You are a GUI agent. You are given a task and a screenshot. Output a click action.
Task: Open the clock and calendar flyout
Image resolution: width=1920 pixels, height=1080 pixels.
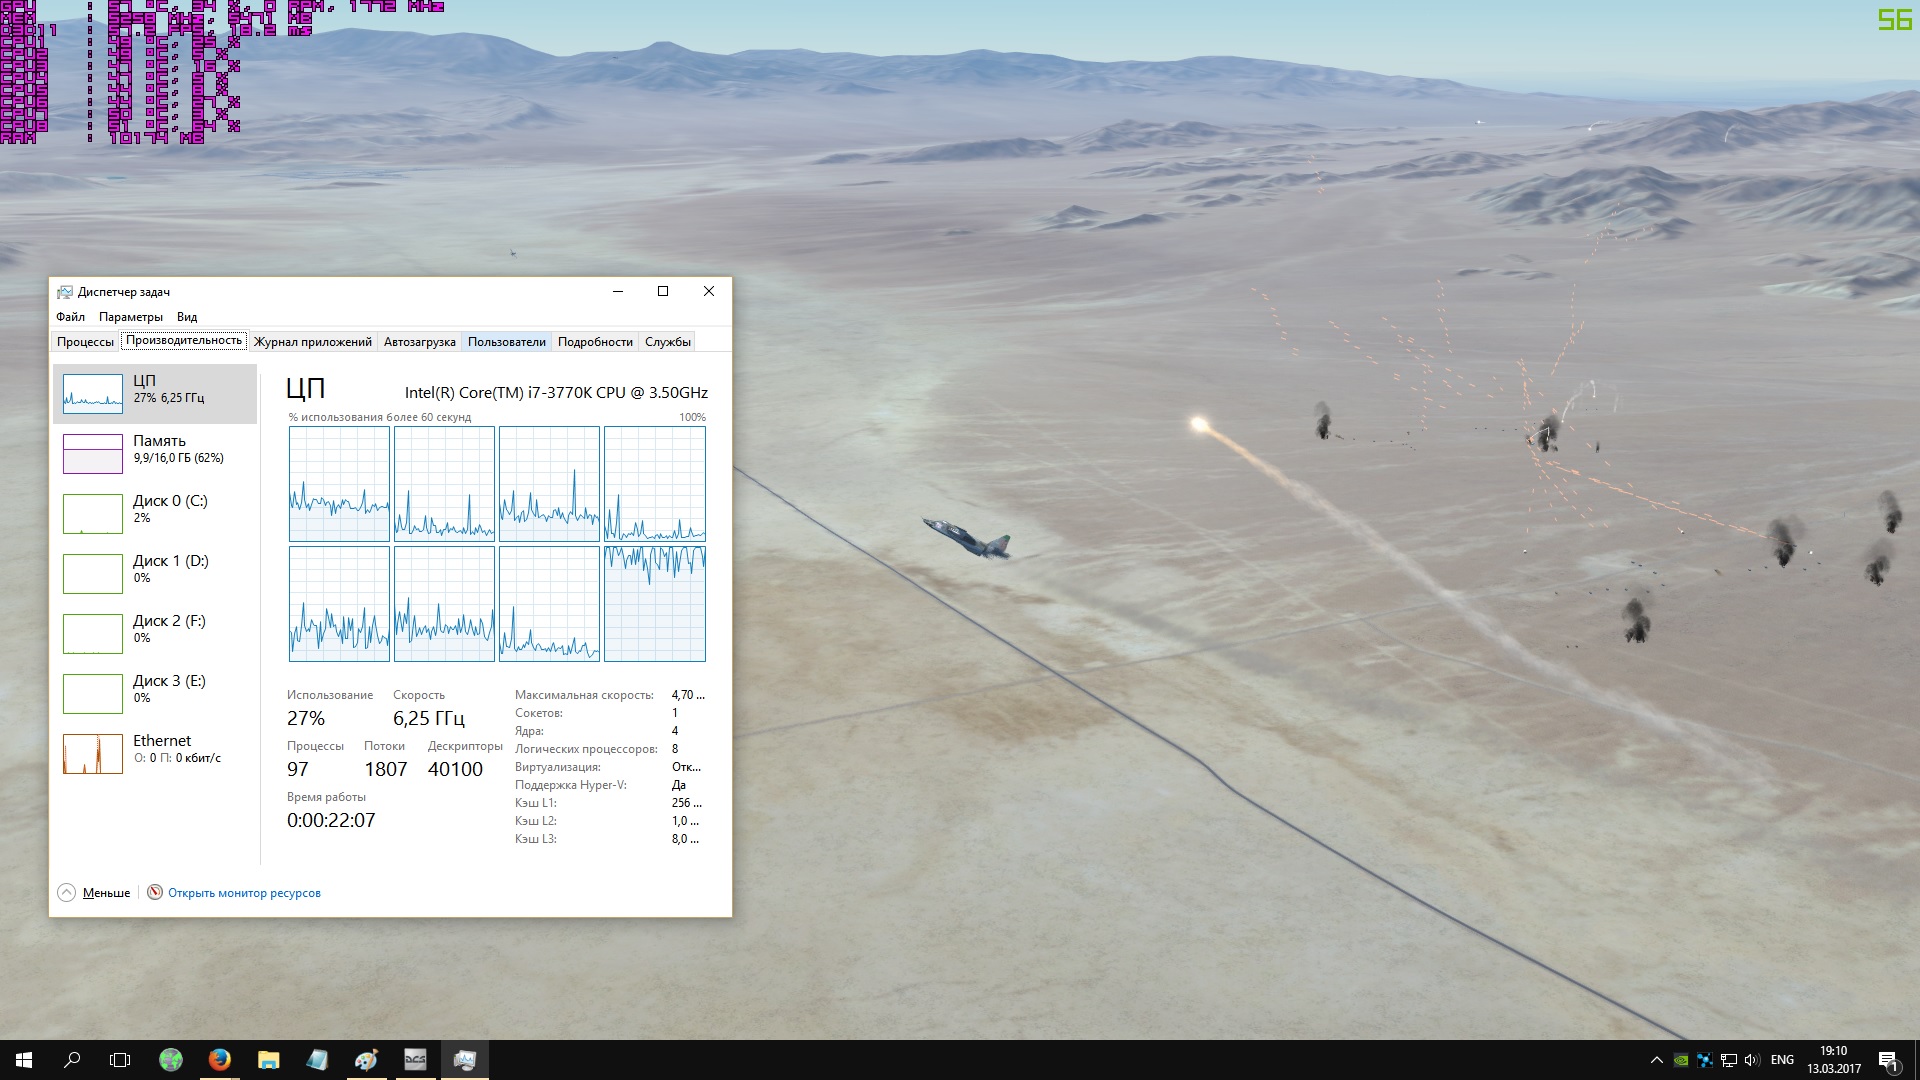[x=1834, y=1060]
